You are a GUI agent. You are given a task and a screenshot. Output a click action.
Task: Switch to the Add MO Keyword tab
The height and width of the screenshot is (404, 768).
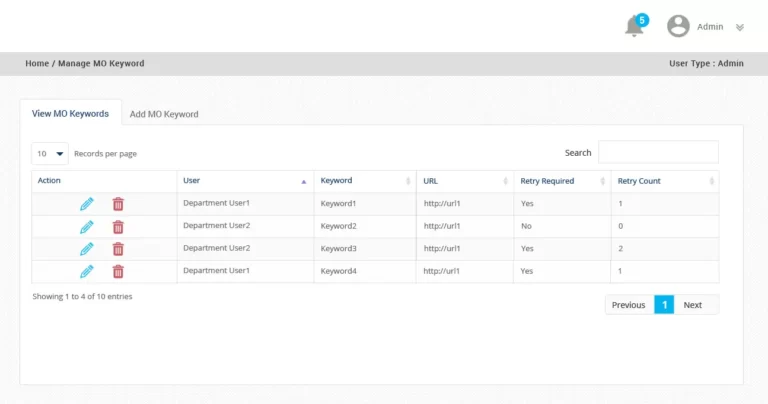click(x=164, y=114)
